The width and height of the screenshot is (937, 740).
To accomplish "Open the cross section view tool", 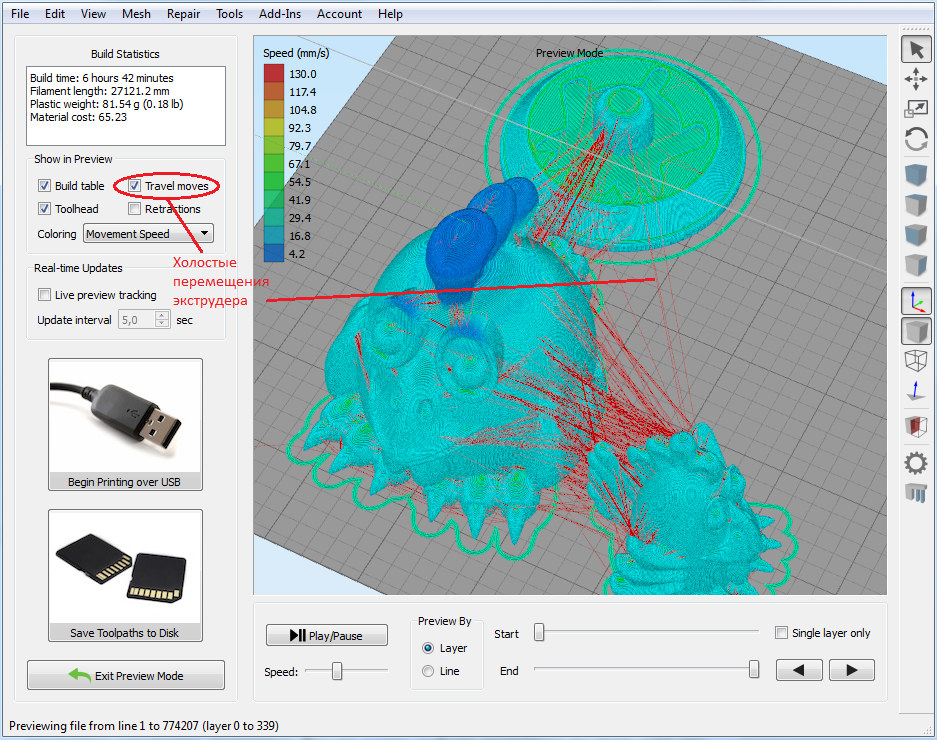I will (916, 426).
